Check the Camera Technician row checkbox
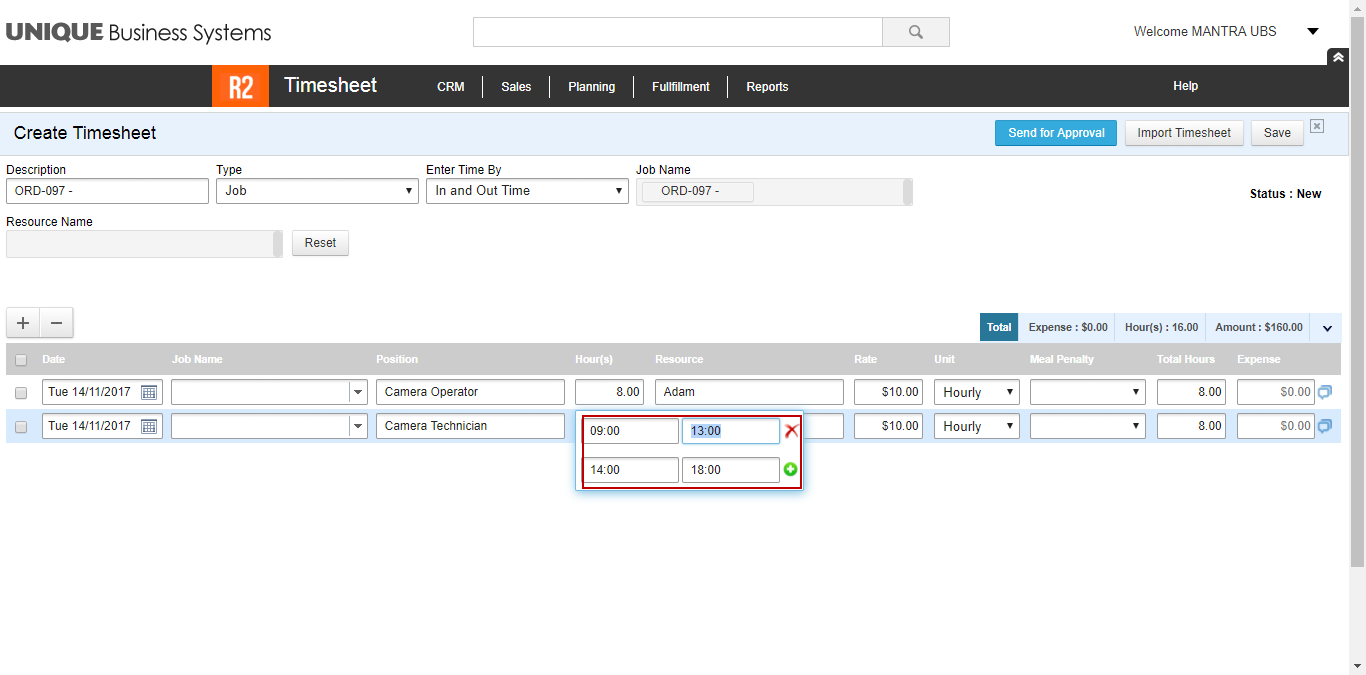1366x675 pixels. 21,427
